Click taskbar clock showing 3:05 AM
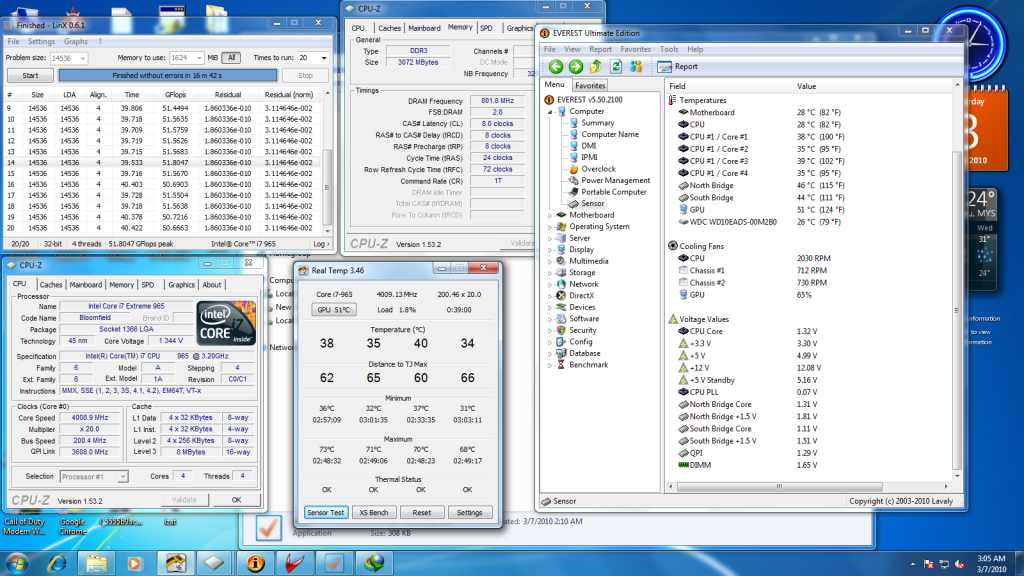The width and height of the screenshot is (1024, 576). coord(991,564)
